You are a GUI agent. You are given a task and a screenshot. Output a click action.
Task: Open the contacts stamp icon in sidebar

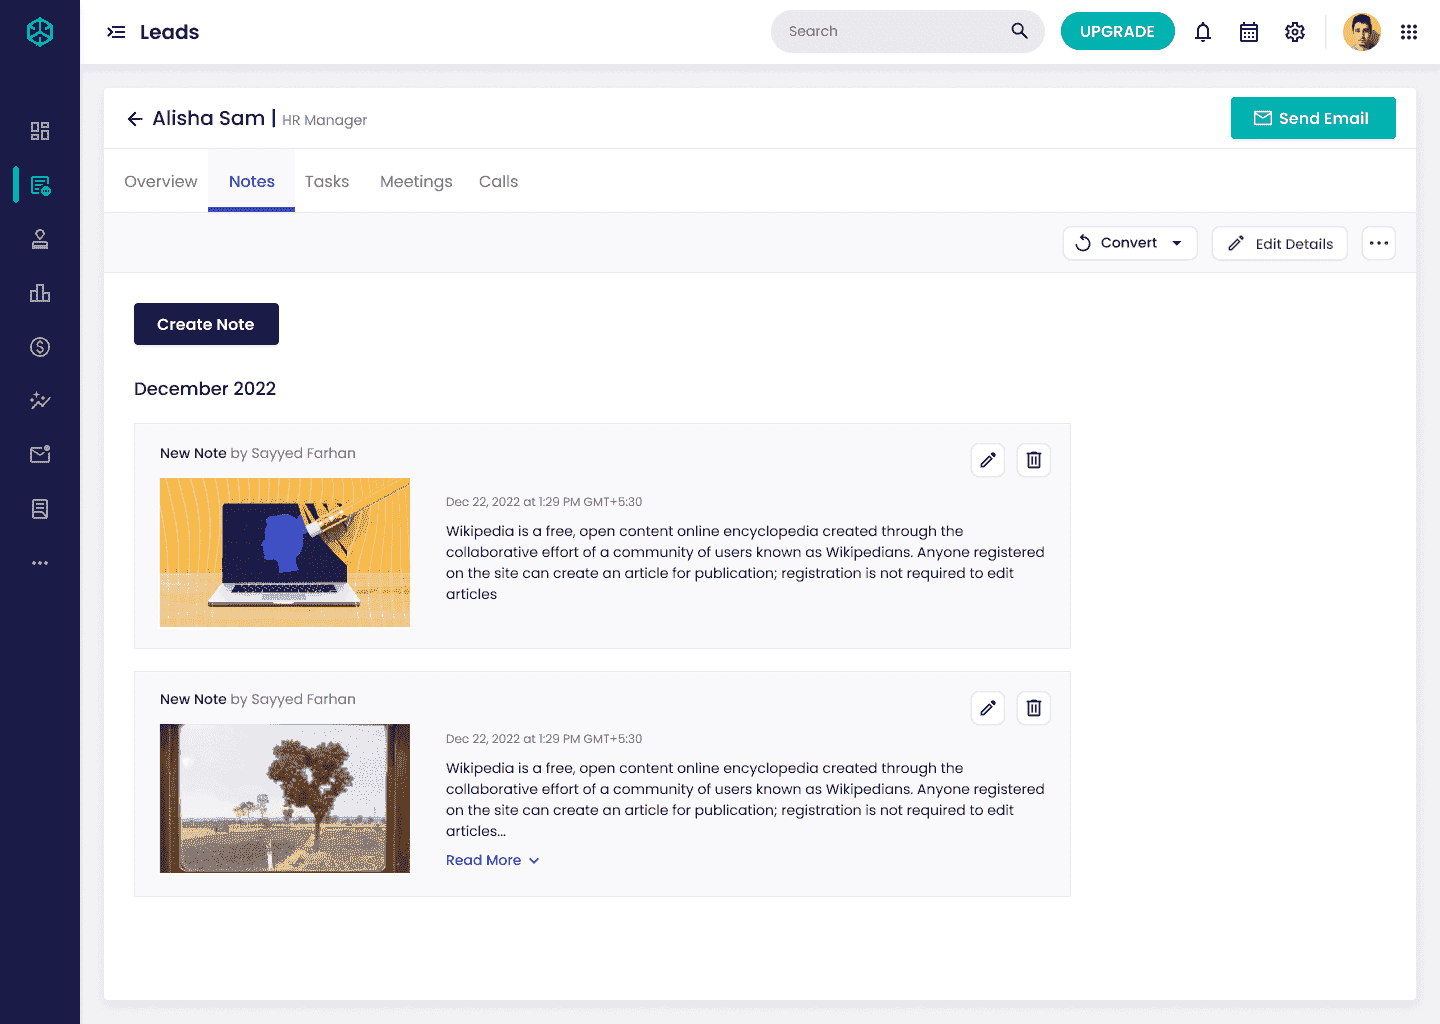click(x=40, y=239)
